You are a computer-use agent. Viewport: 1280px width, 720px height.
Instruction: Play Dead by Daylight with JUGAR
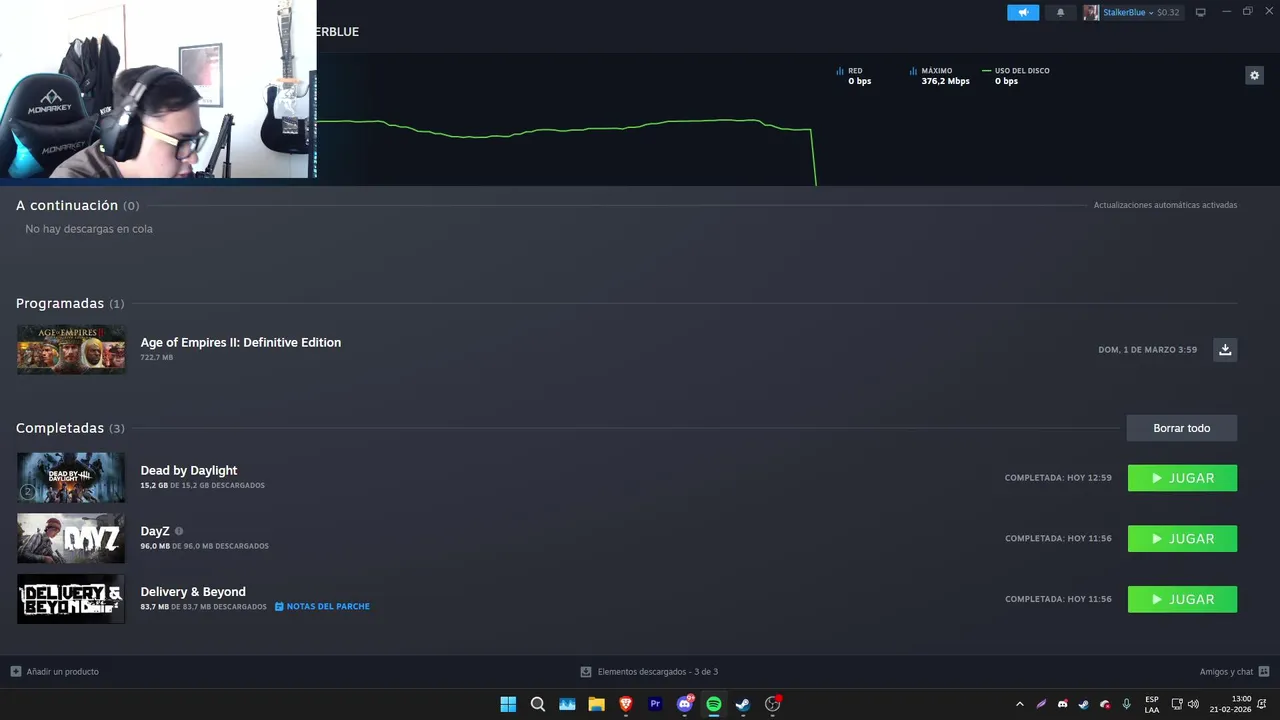point(1182,478)
